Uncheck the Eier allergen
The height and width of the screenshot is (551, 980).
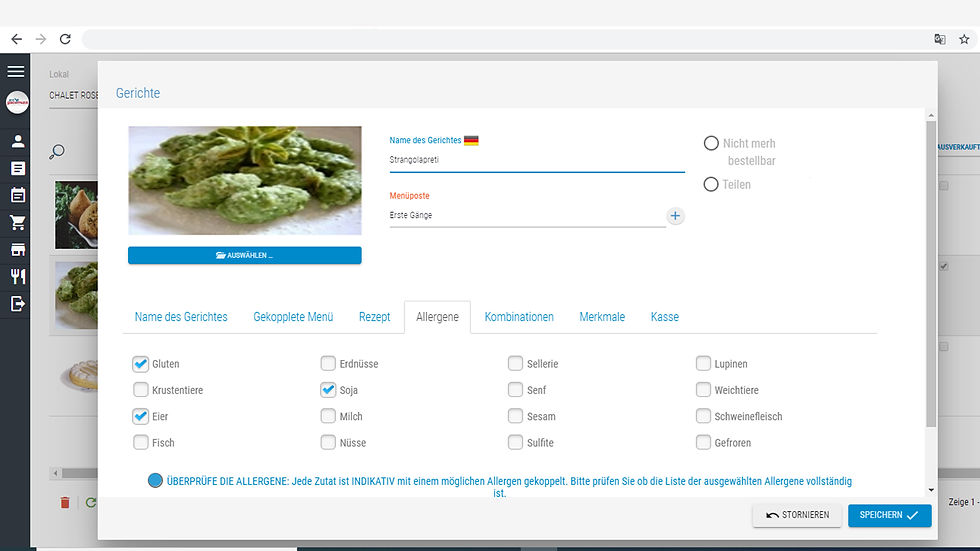tap(141, 416)
